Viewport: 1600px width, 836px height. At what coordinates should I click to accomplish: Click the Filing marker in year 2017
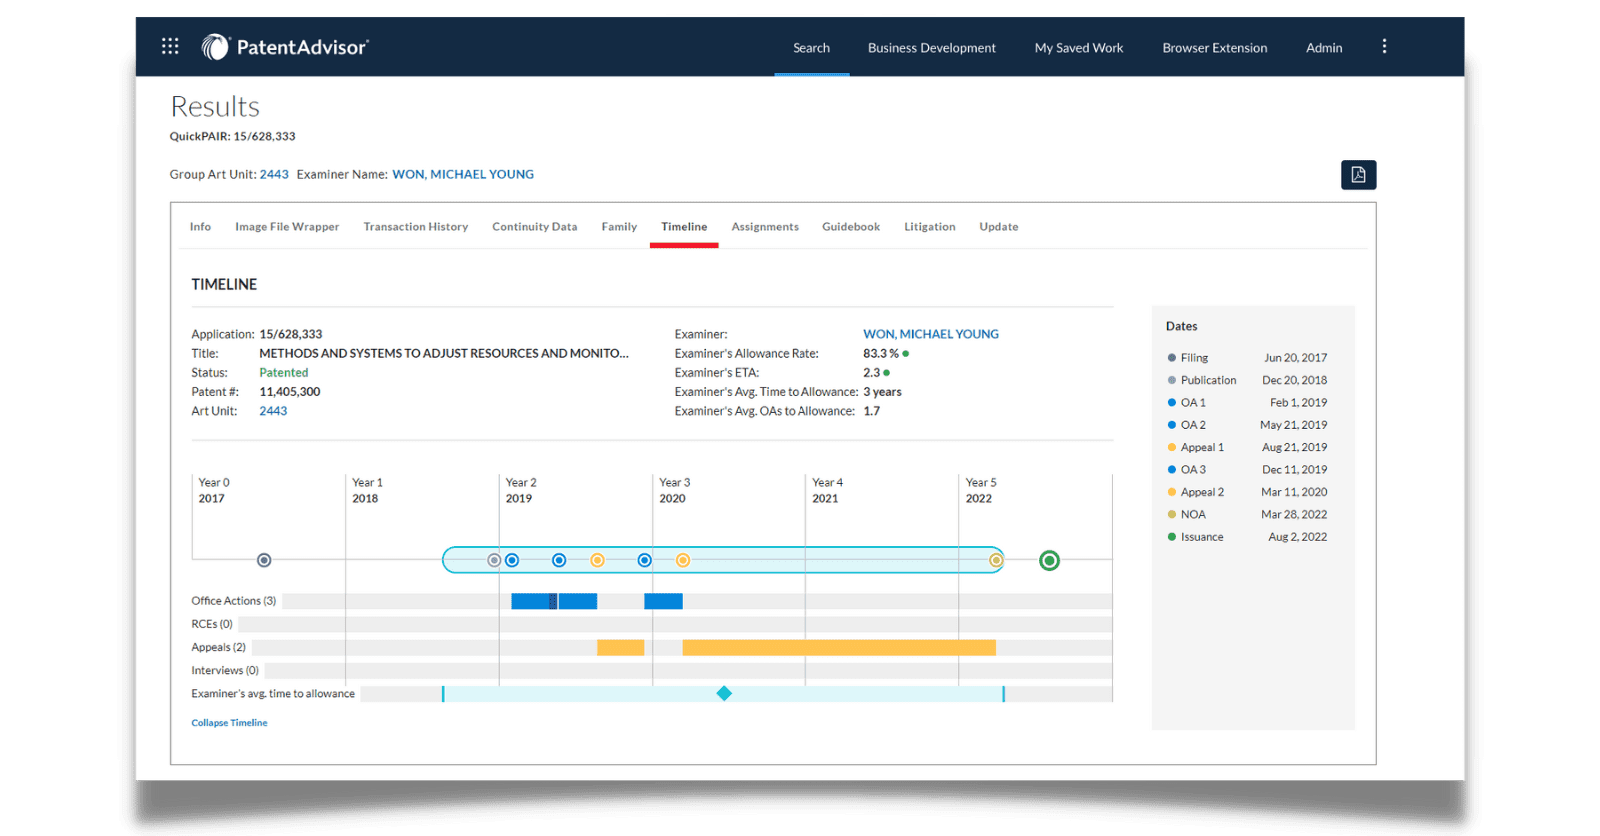click(x=264, y=561)
